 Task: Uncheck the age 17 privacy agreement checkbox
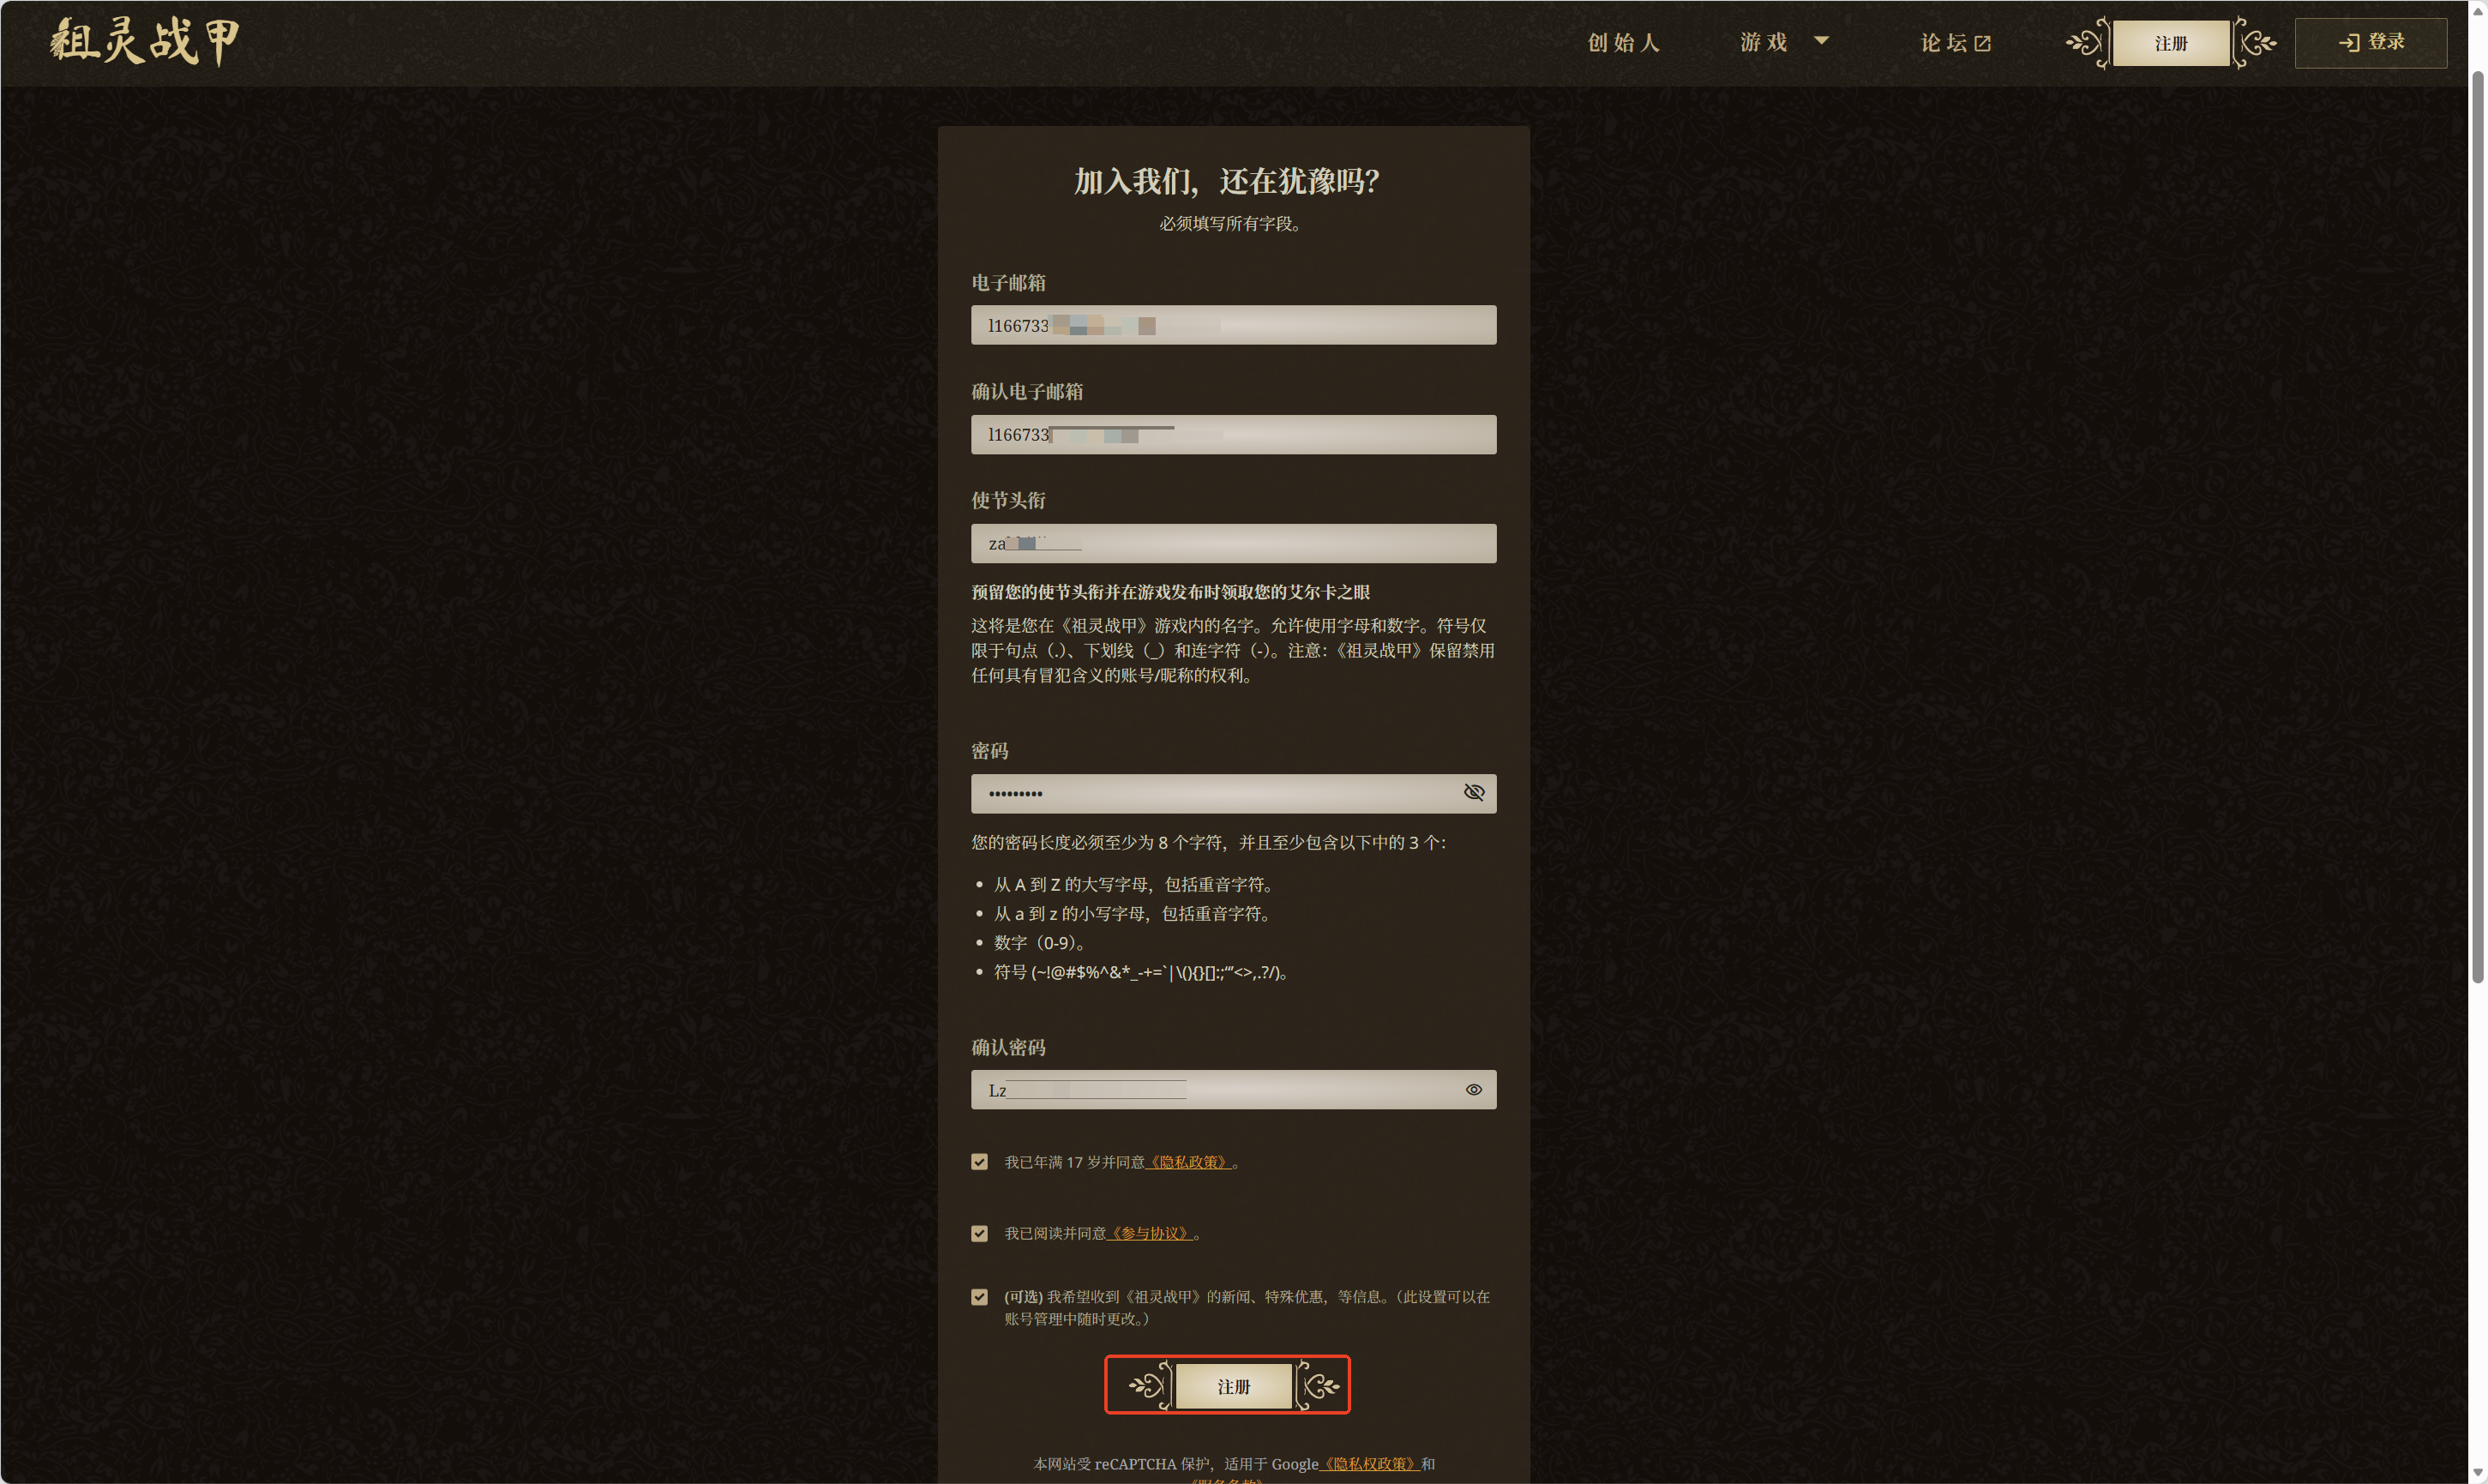pyautogui.click(x=979, y=1162)
